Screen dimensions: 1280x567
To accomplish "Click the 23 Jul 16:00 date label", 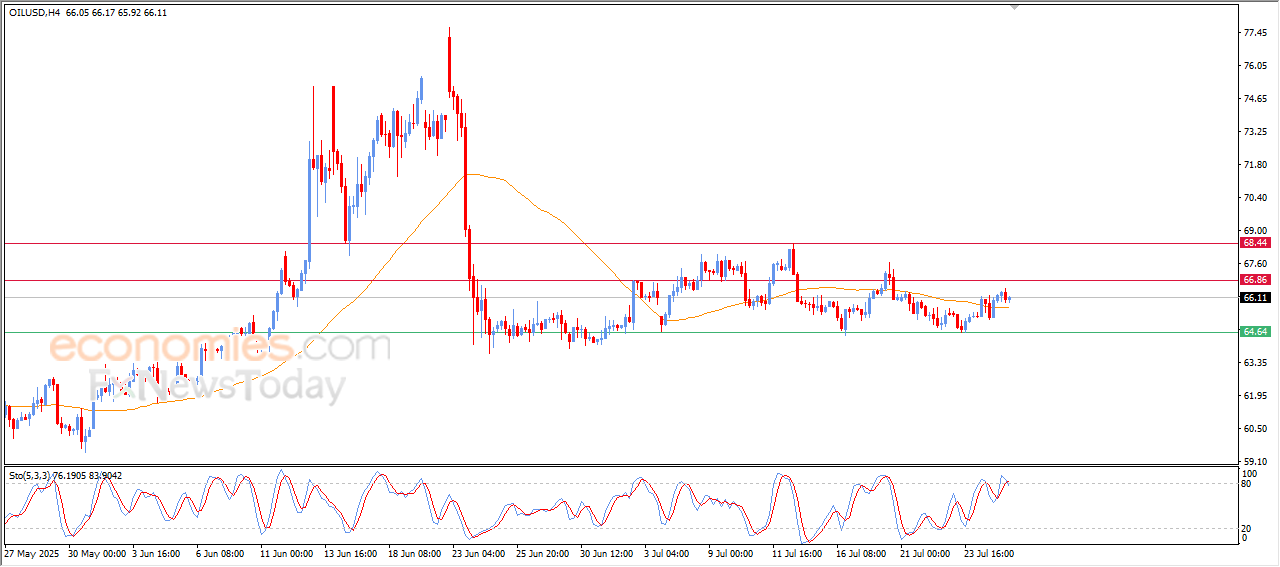I will [x=989, y=553].
